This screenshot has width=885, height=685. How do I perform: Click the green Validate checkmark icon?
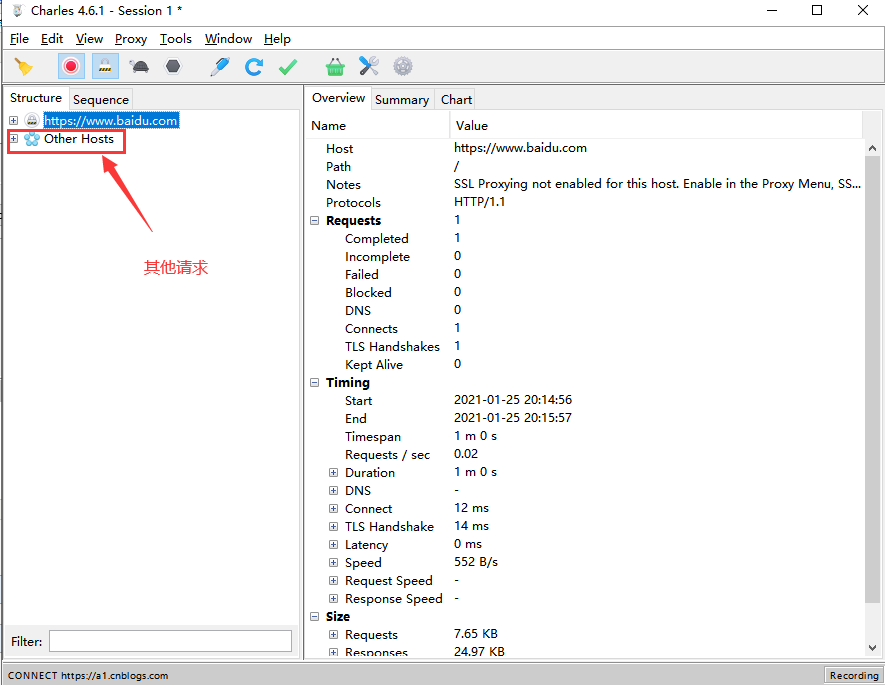click(x=288, y=67)
